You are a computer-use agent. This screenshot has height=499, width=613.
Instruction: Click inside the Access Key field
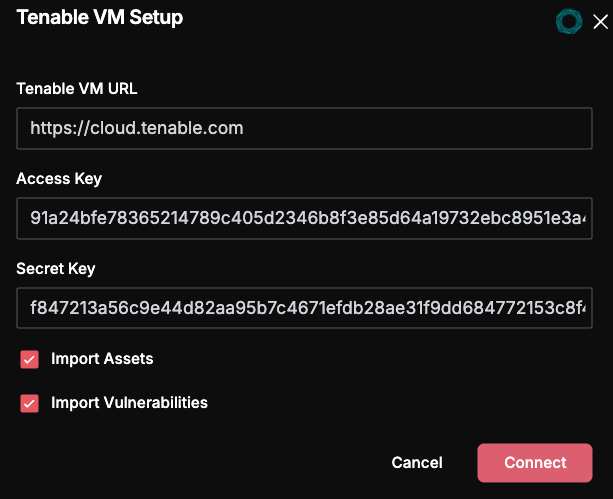coord(304,218)
